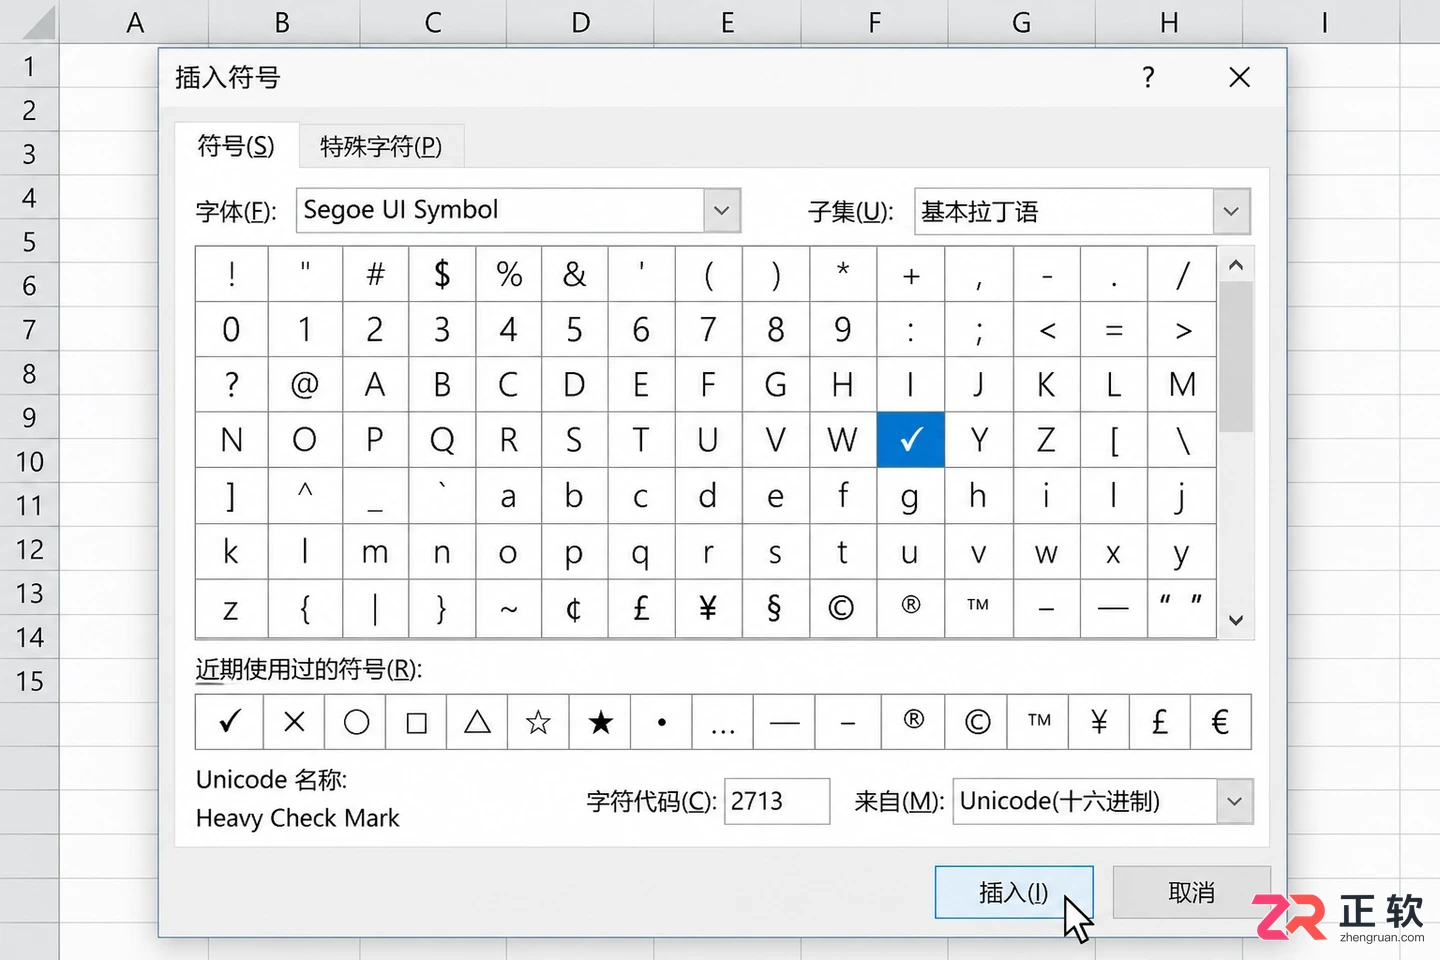This screenshot has width=1440, height=960.
Task: Choose the recently used square symbol
Action: click(x=417, y=721)
